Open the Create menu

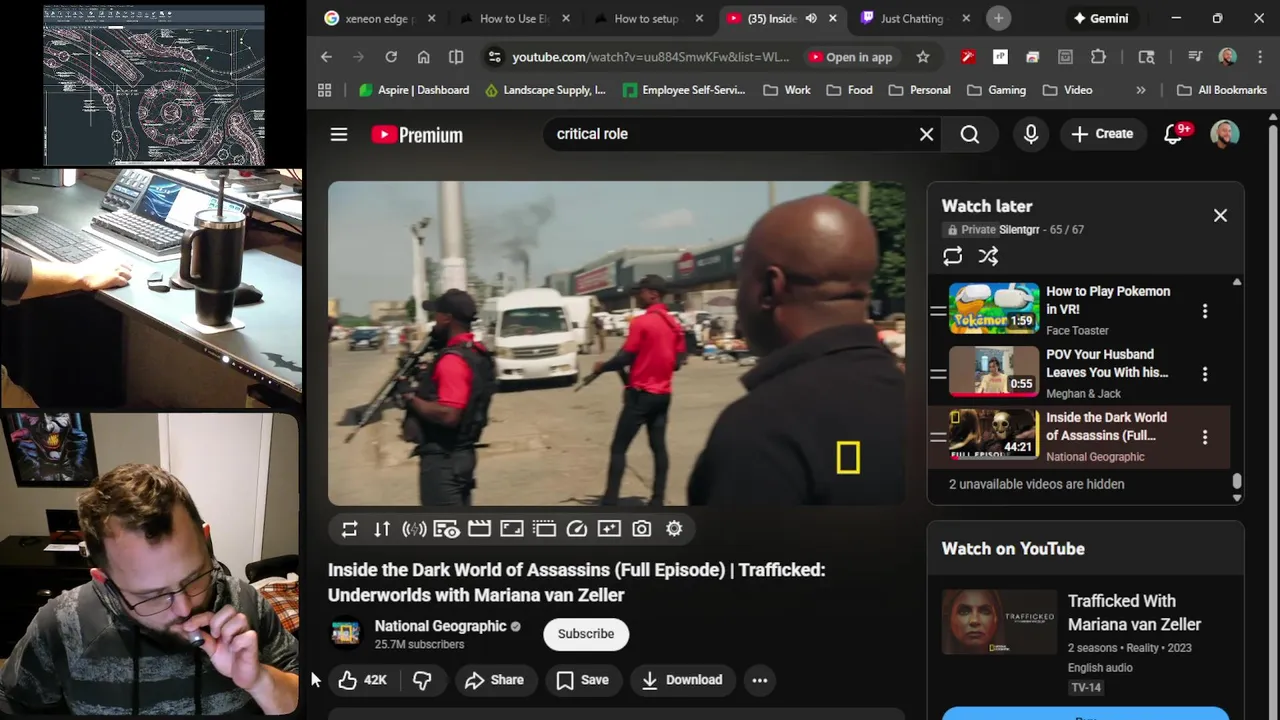1102,134
